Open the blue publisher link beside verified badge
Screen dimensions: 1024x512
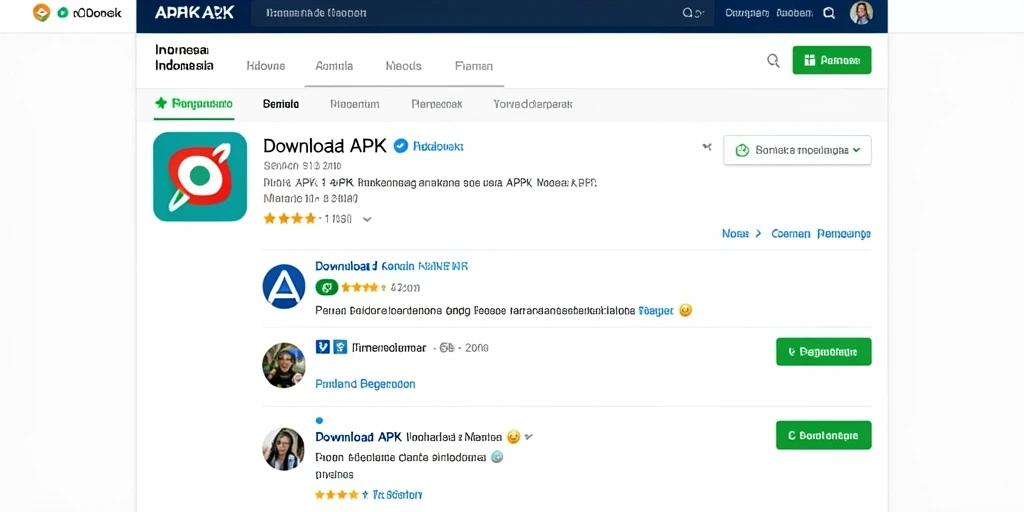(438, 147)
